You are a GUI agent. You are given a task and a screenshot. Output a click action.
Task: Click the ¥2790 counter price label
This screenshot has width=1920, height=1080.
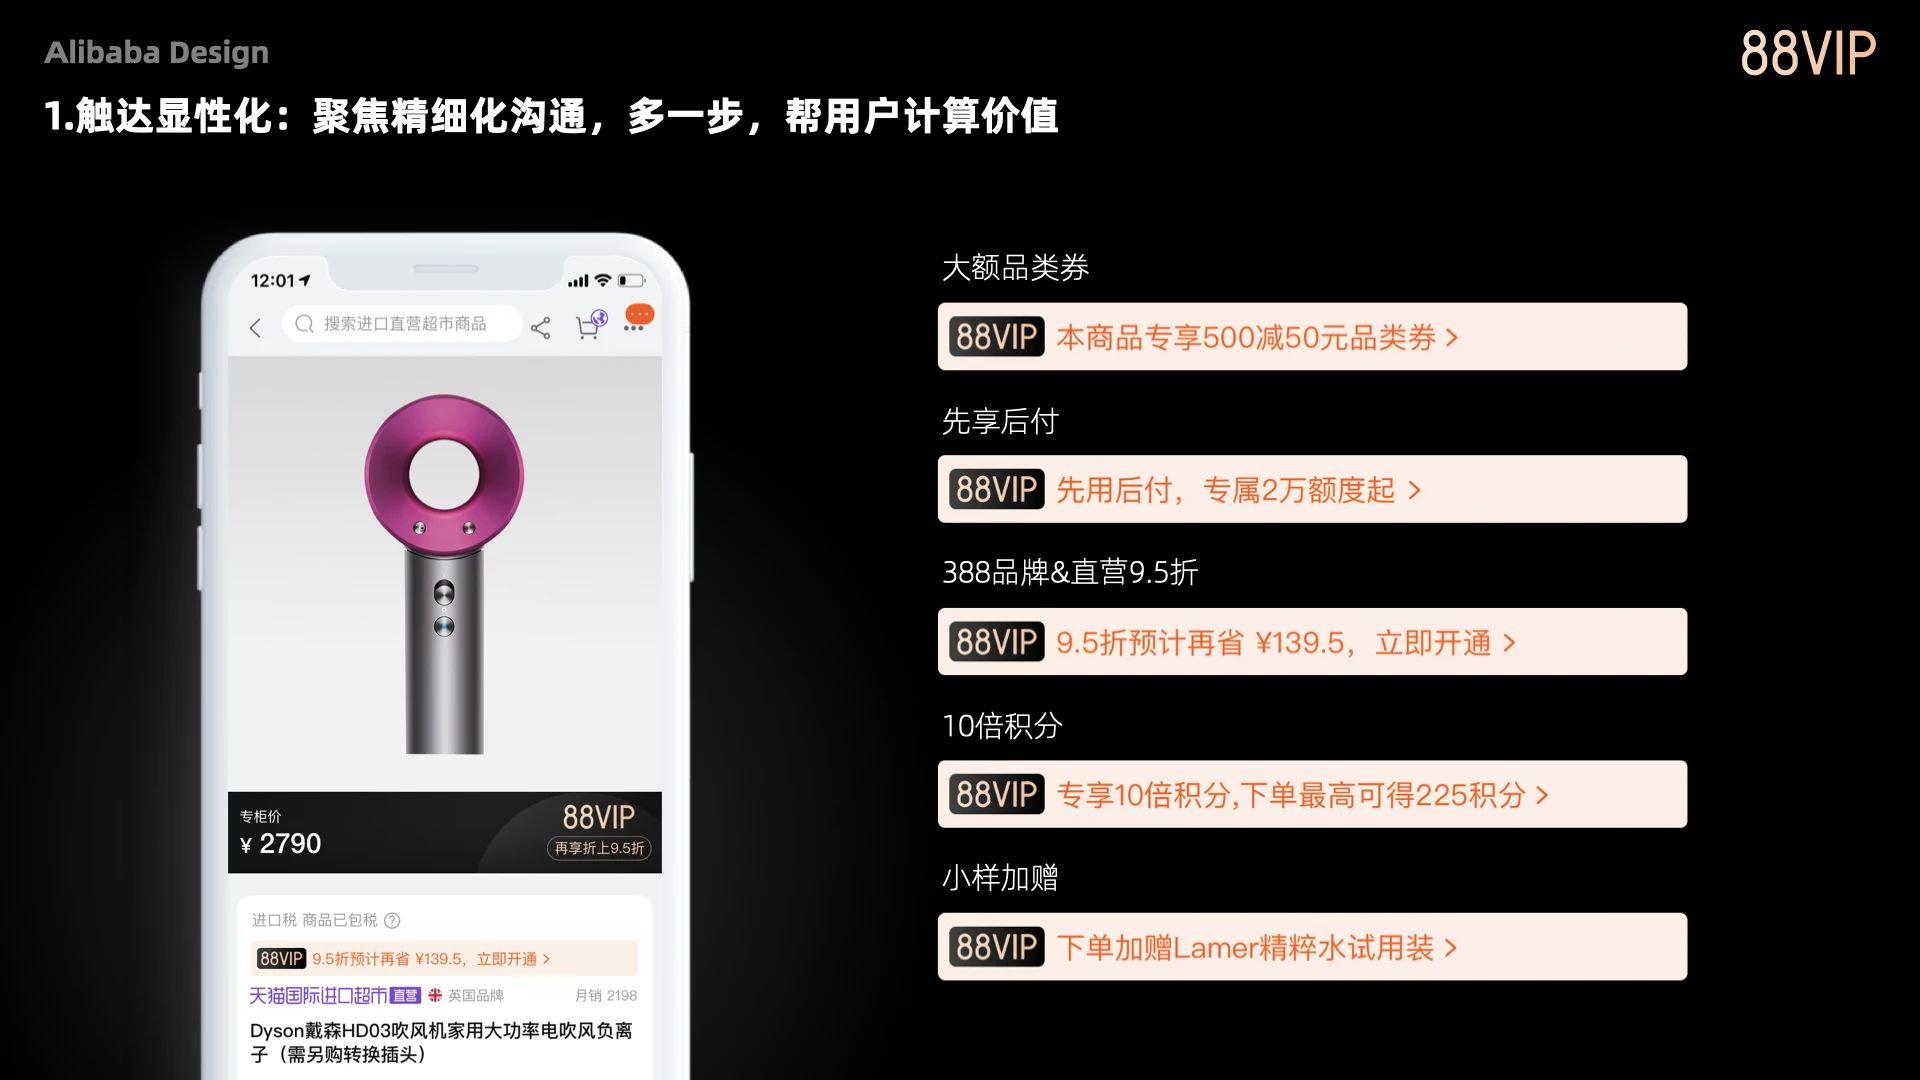(281, 844)
